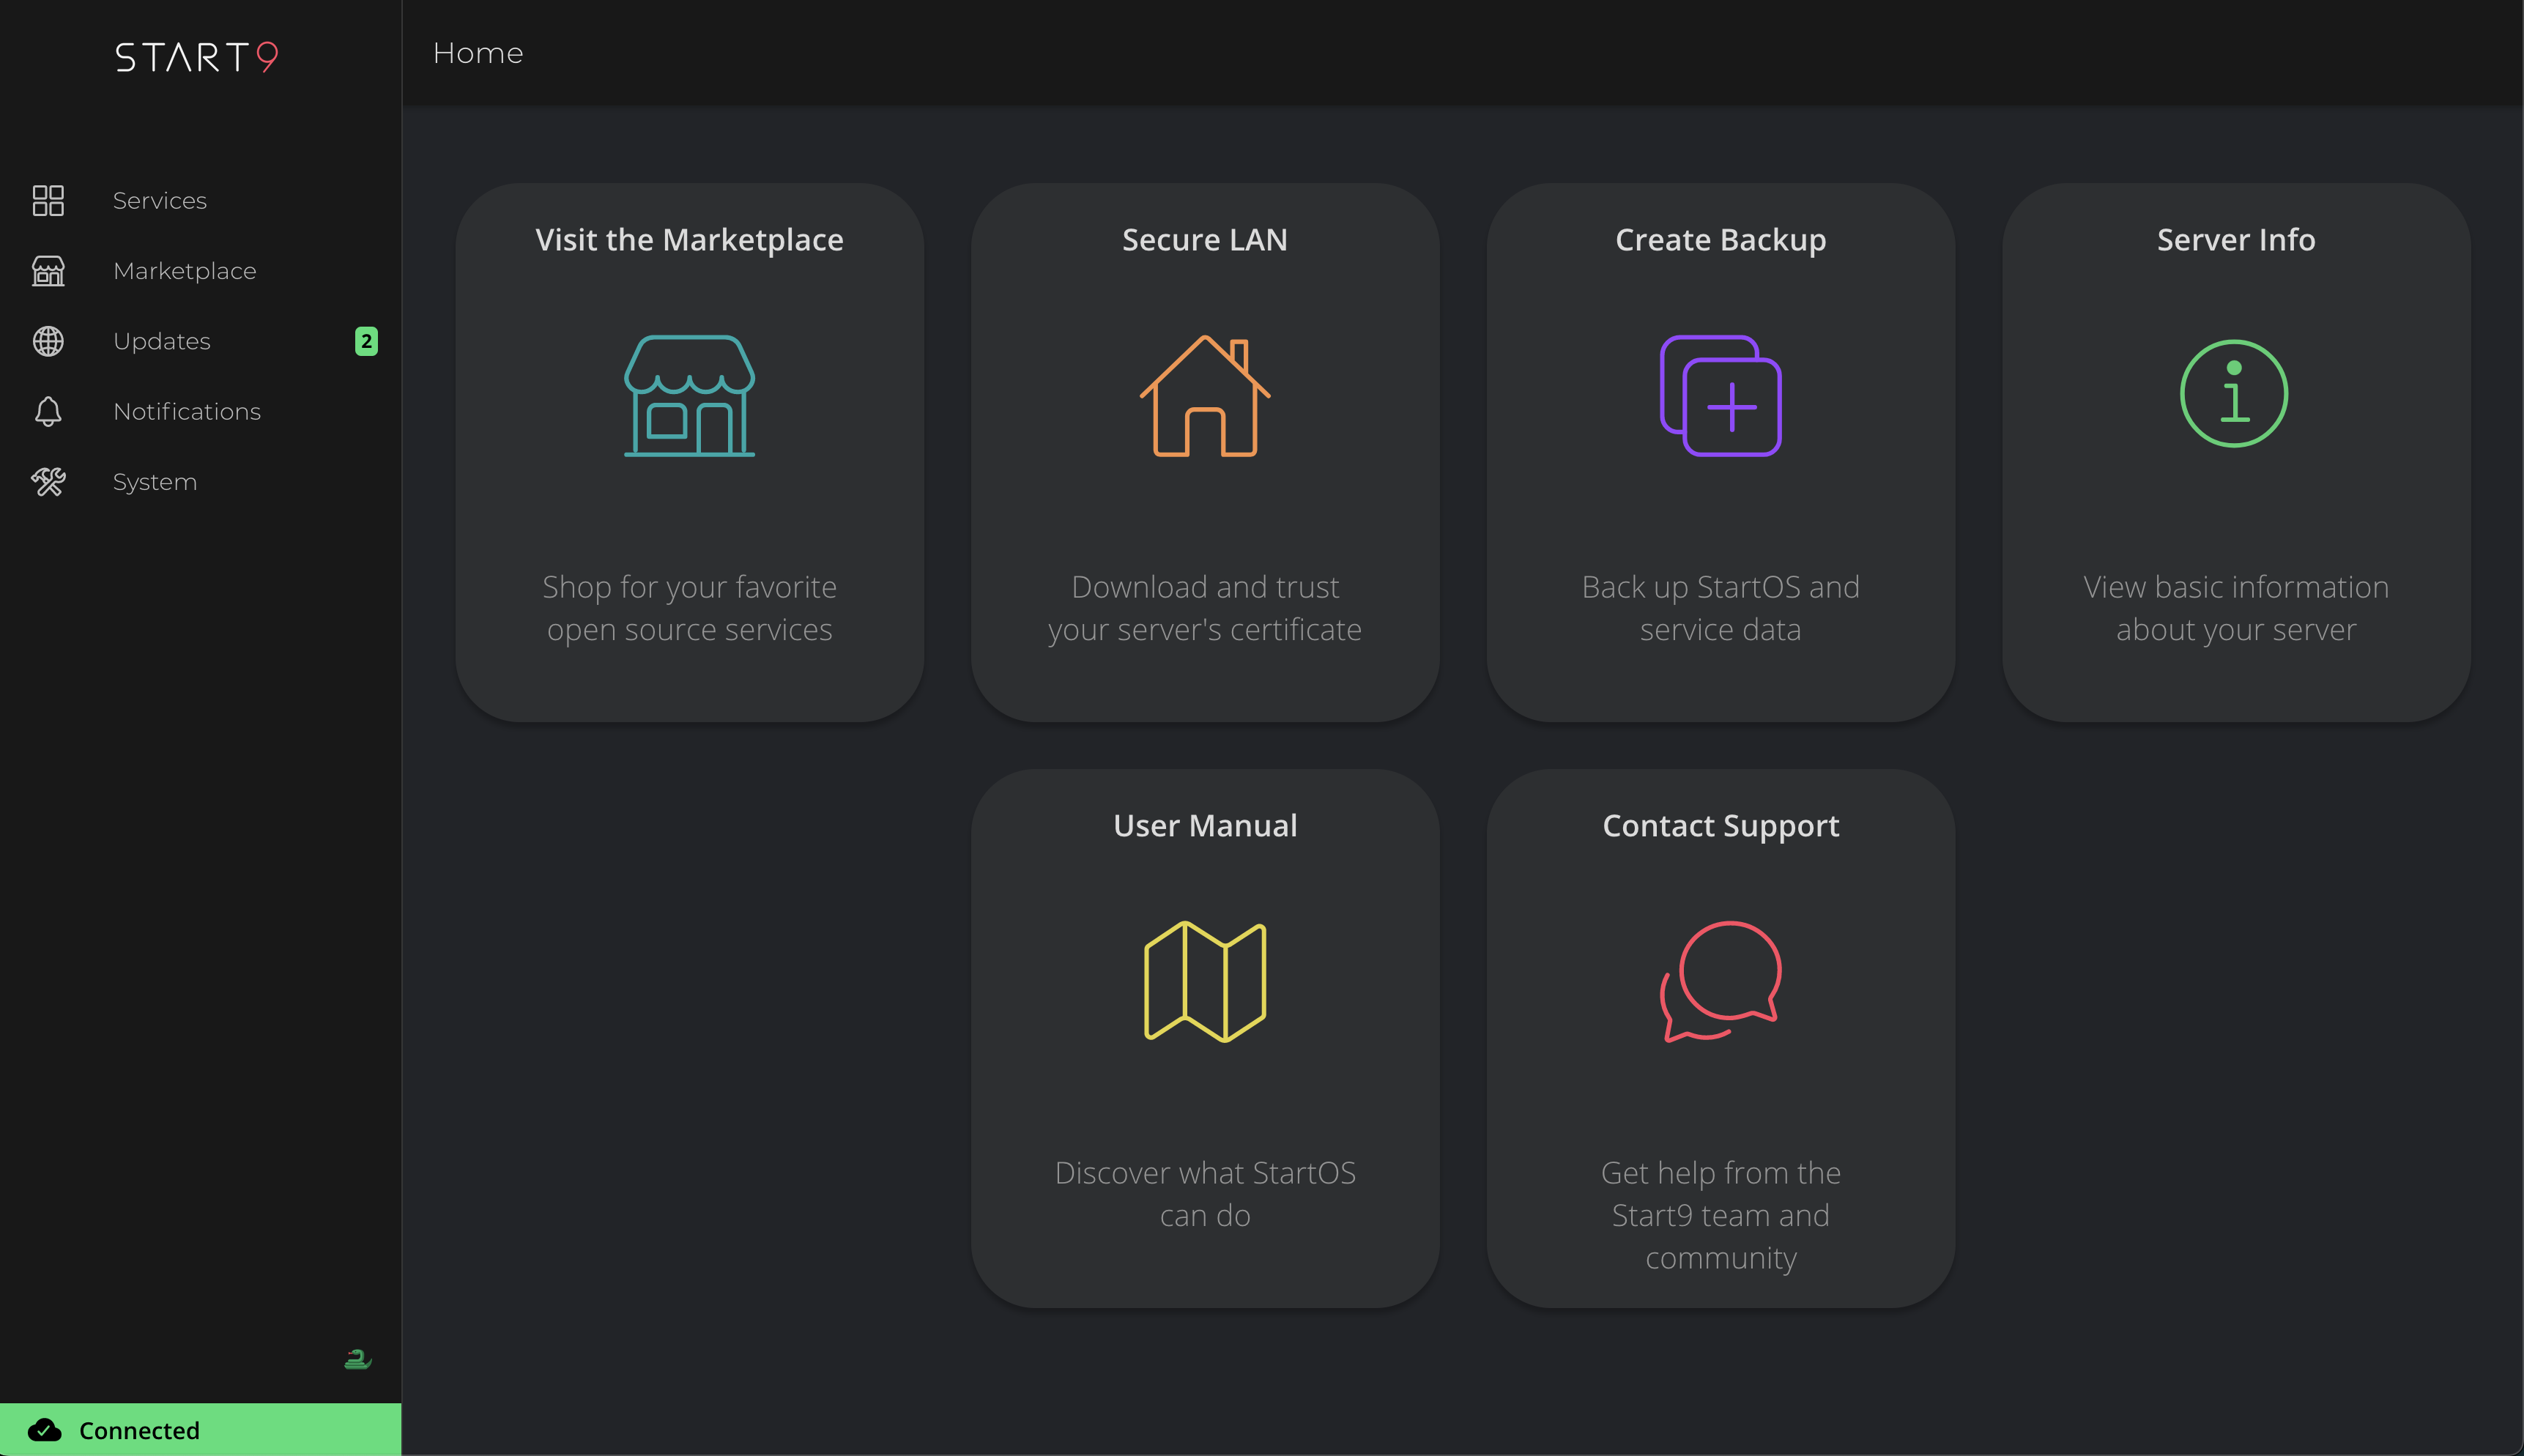The width and height of the screenshot is (2524, 1456).
Task: Open Updates via the globe icon
Action: tap(48, 341)
